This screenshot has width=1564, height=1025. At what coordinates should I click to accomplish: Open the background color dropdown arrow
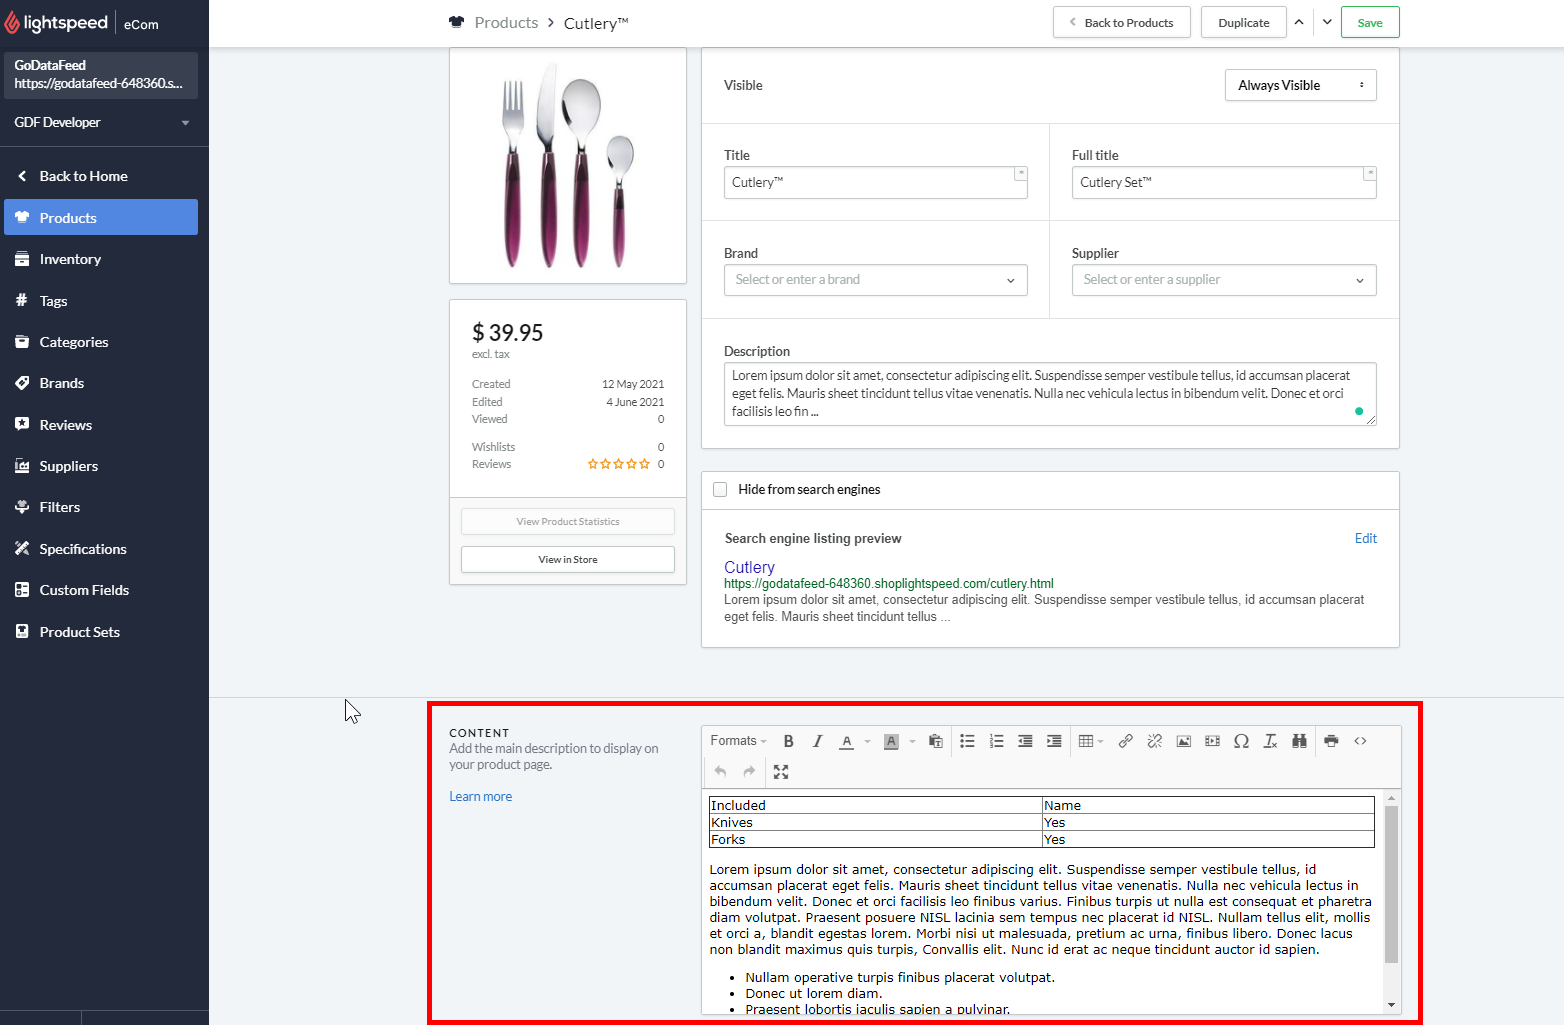point(912,741)
